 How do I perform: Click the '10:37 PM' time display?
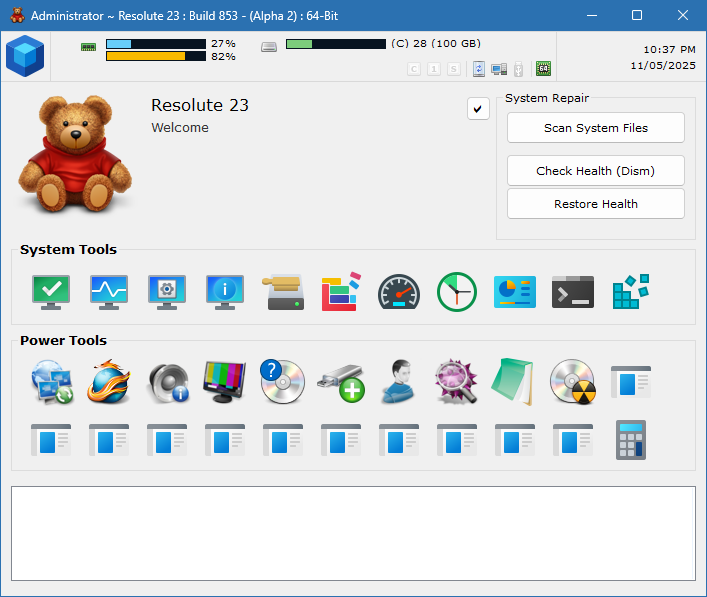tap(669, 50)
